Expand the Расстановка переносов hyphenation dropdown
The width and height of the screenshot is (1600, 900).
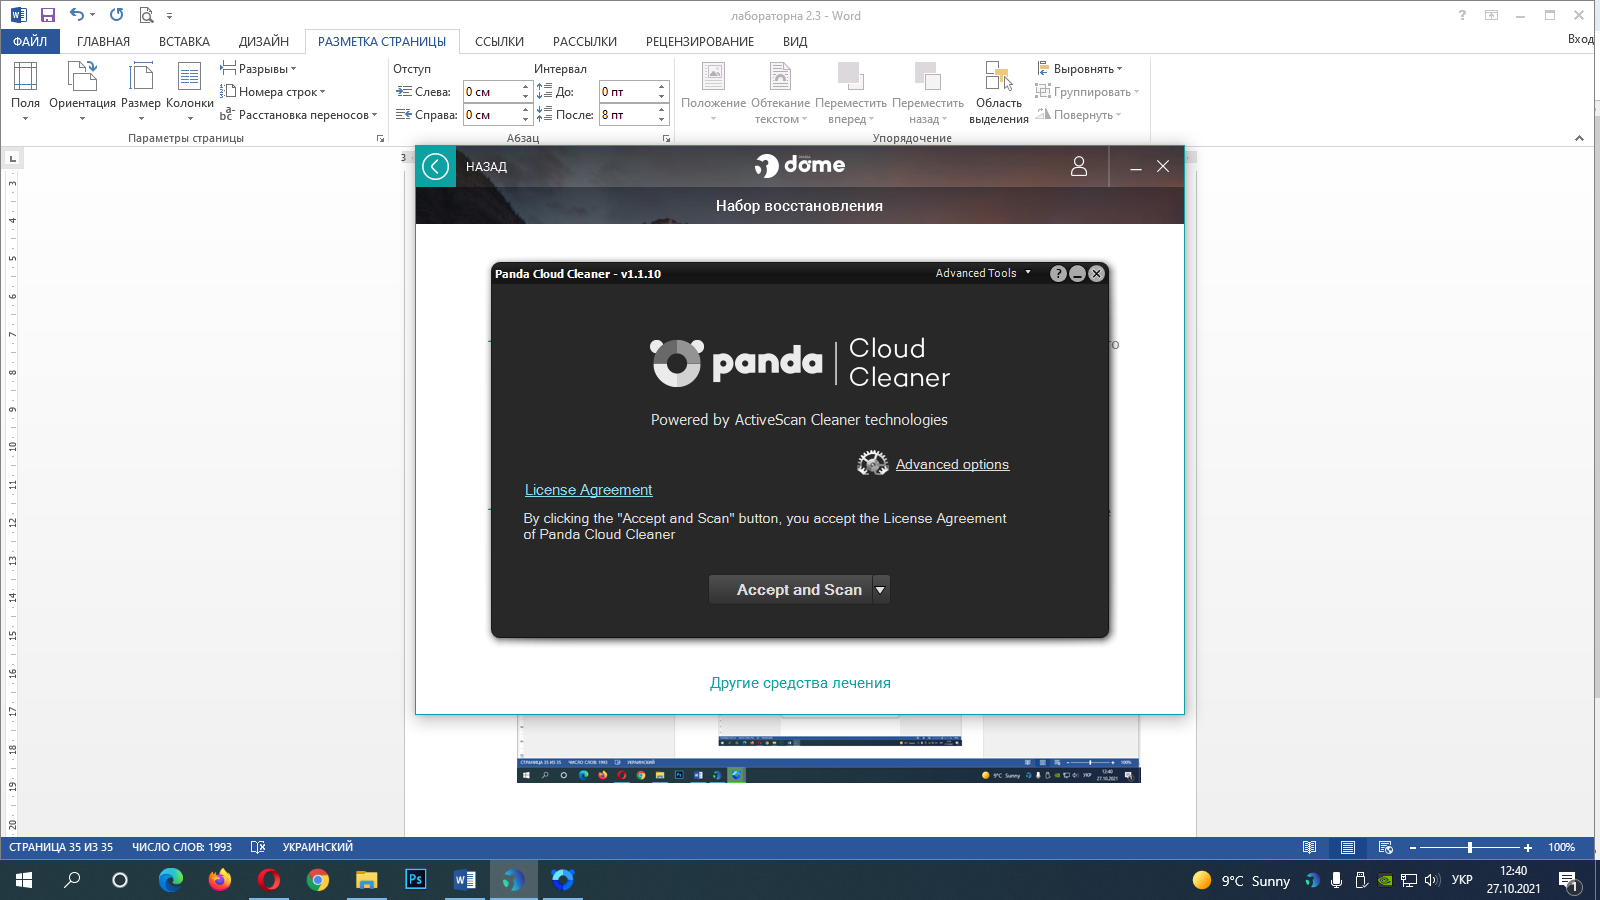pyautogui.click(x=298, y=115)
